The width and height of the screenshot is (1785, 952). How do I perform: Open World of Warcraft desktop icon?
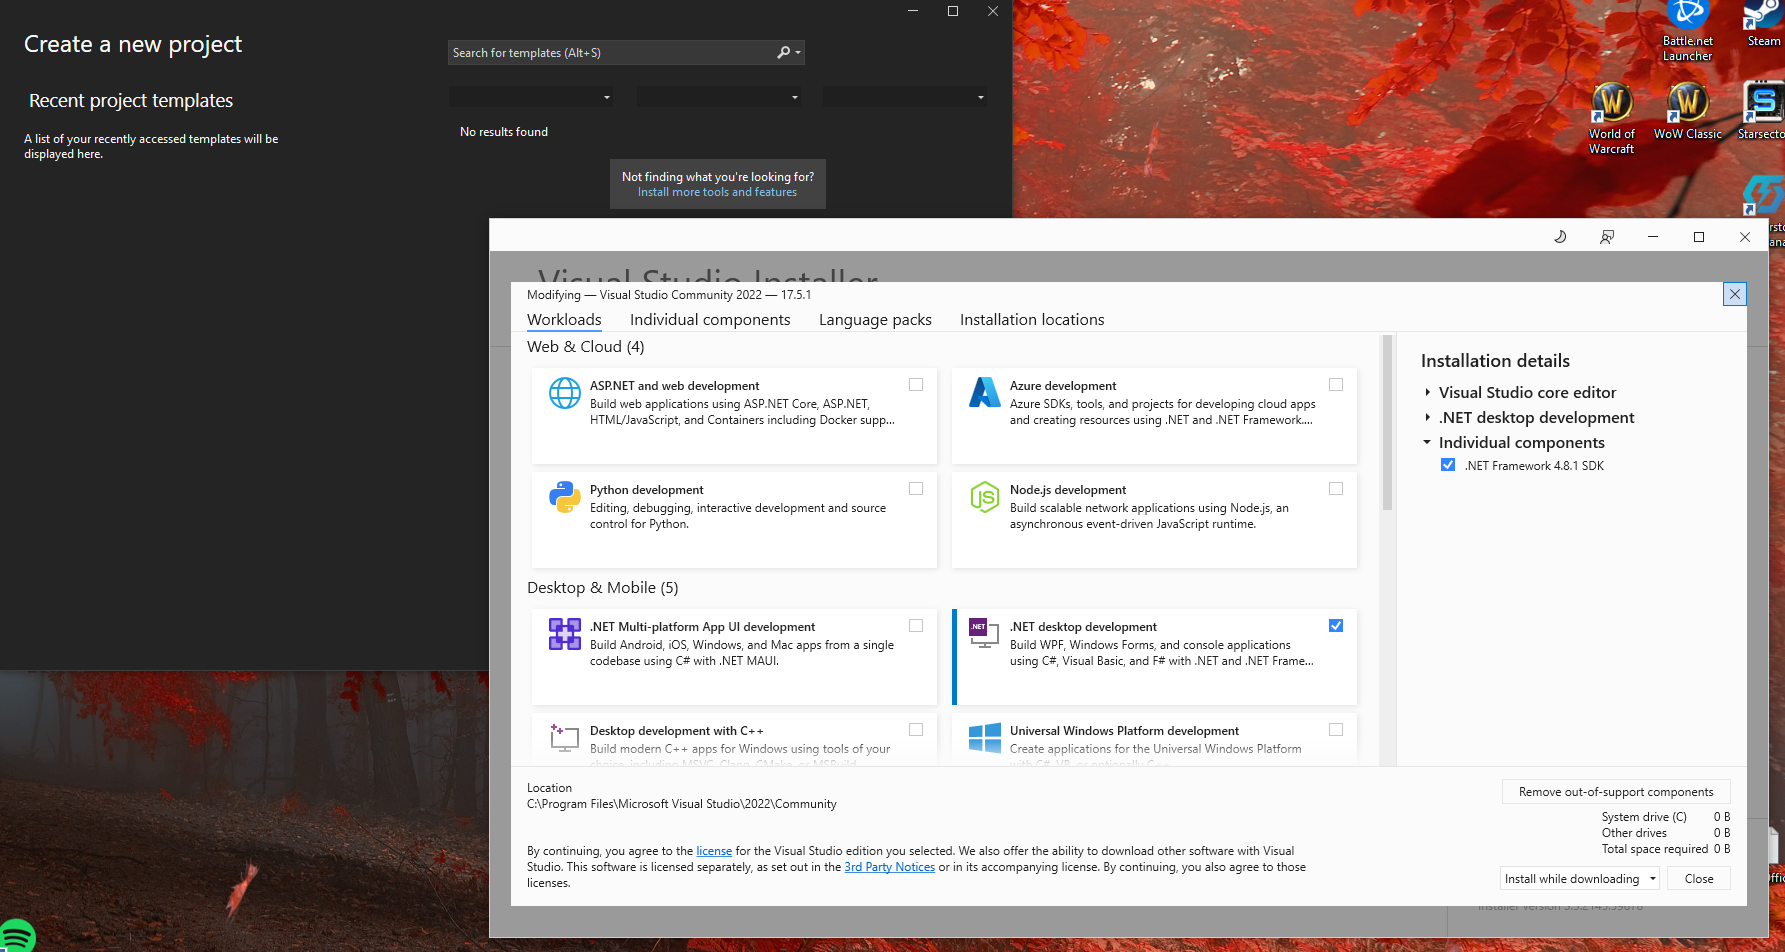pyautogui.click(x=1612, y=118)
